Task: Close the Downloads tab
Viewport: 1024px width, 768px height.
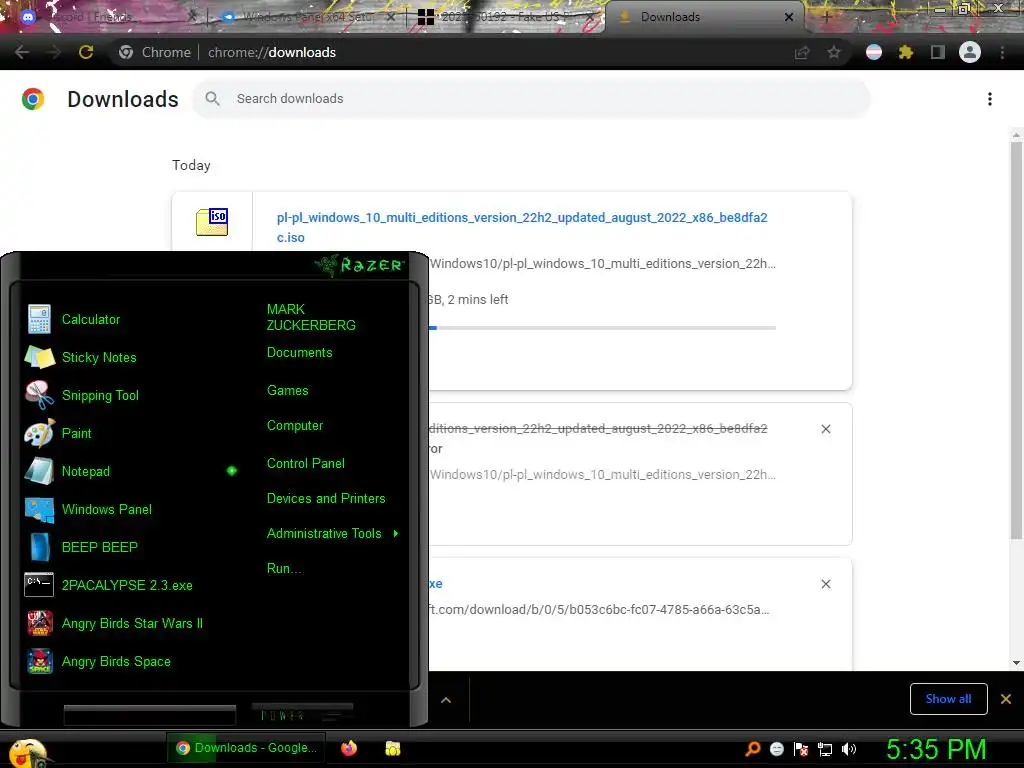Action: (x=788, y=18)
